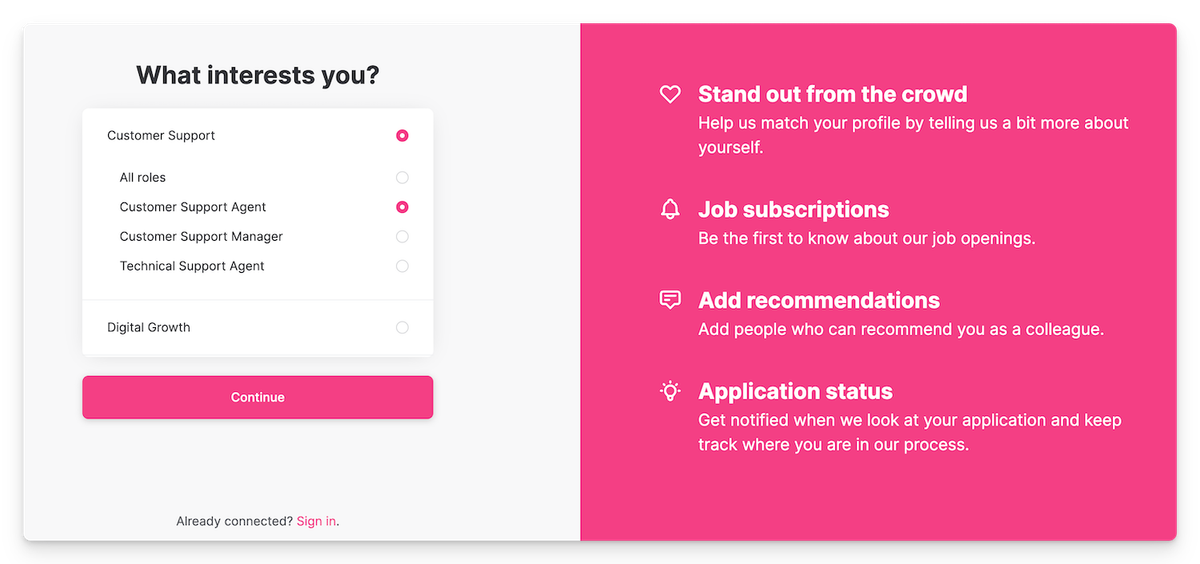1200x564 pixels.
Task: Select the Customer Support Agent radio button
Action: tap(402, 207)
